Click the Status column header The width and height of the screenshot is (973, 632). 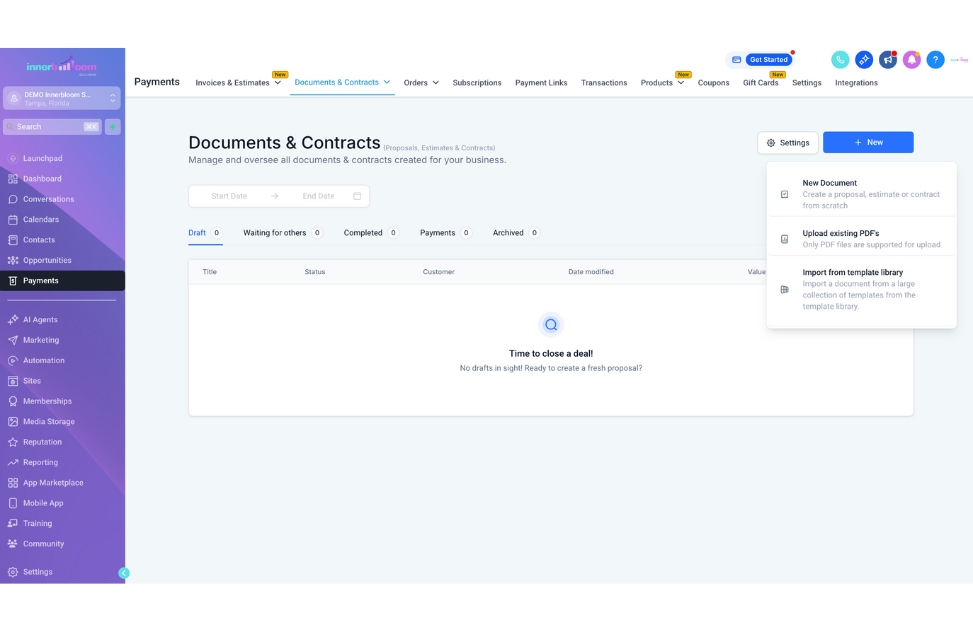pyautogui.click(x=315, y=272)
